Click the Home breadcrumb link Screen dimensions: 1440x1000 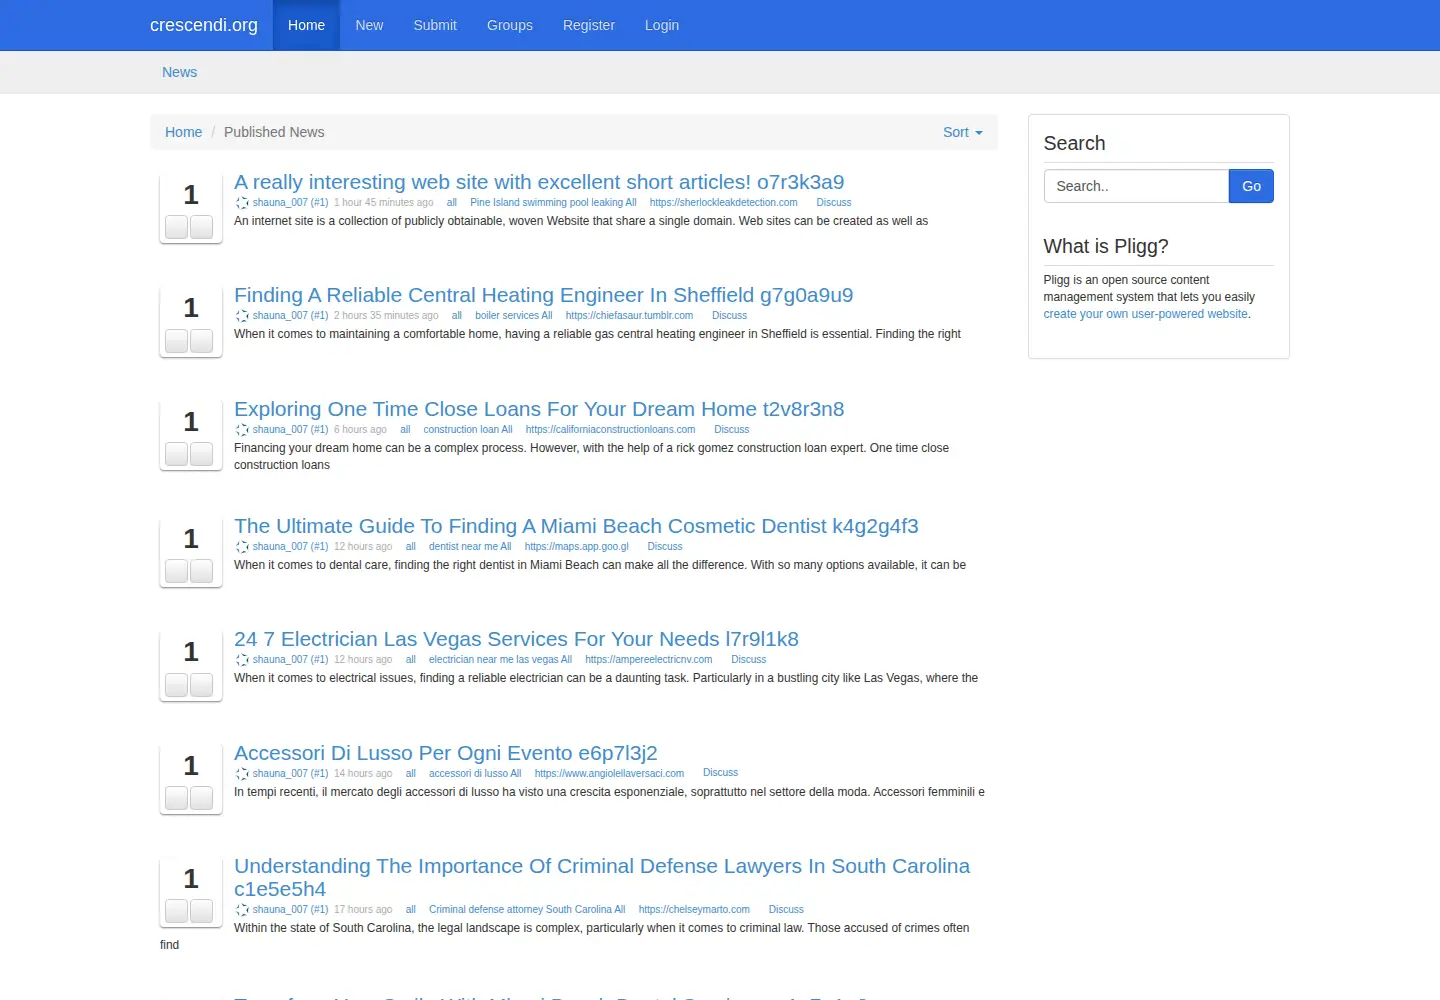coord(183,132)
